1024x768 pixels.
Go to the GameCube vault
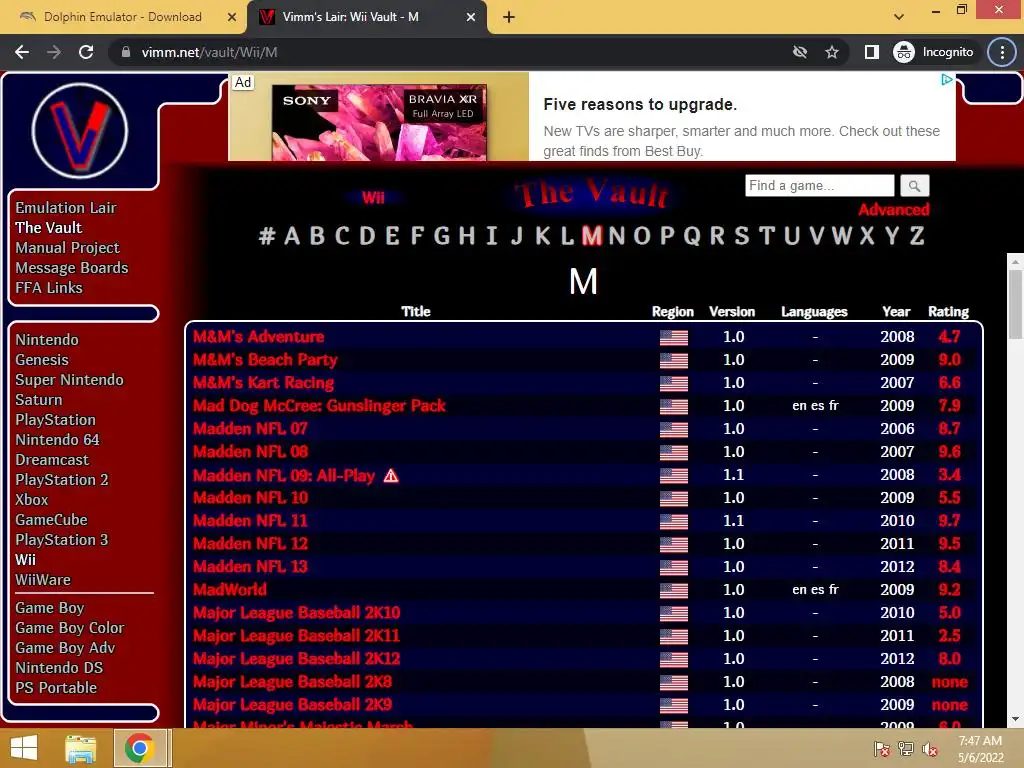(52, 520)
